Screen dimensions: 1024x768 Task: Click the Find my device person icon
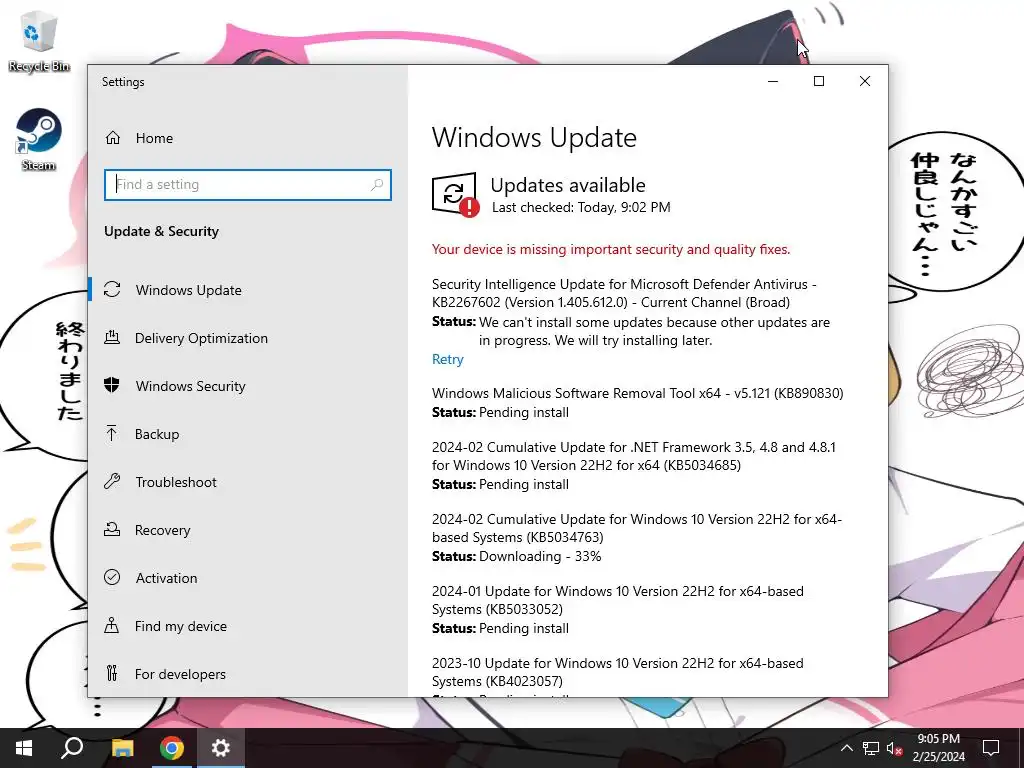(x=112, y=626)
